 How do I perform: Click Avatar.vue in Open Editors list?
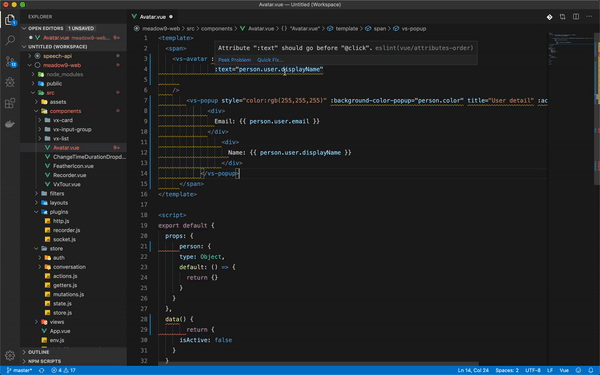pyautogui.click(x=73, y=38)
